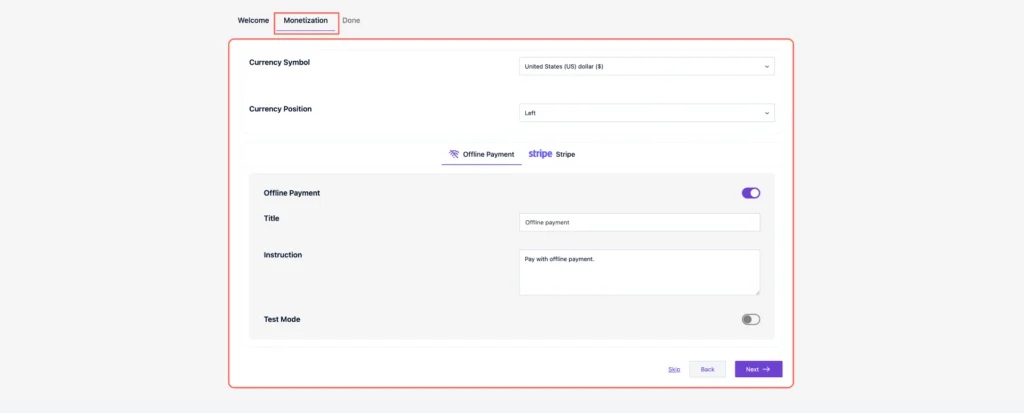Open the Currency Position dropdown

pos(647,113)
